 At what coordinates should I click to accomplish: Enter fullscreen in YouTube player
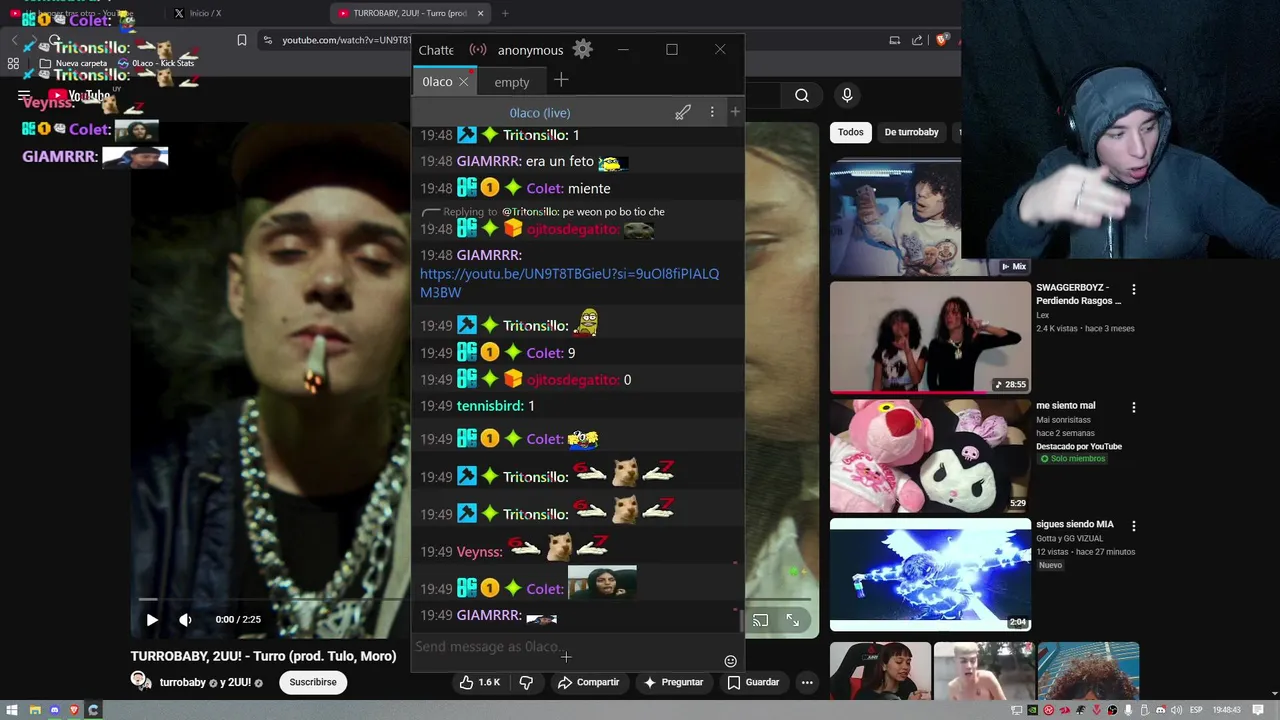click(x=792, y=621)
